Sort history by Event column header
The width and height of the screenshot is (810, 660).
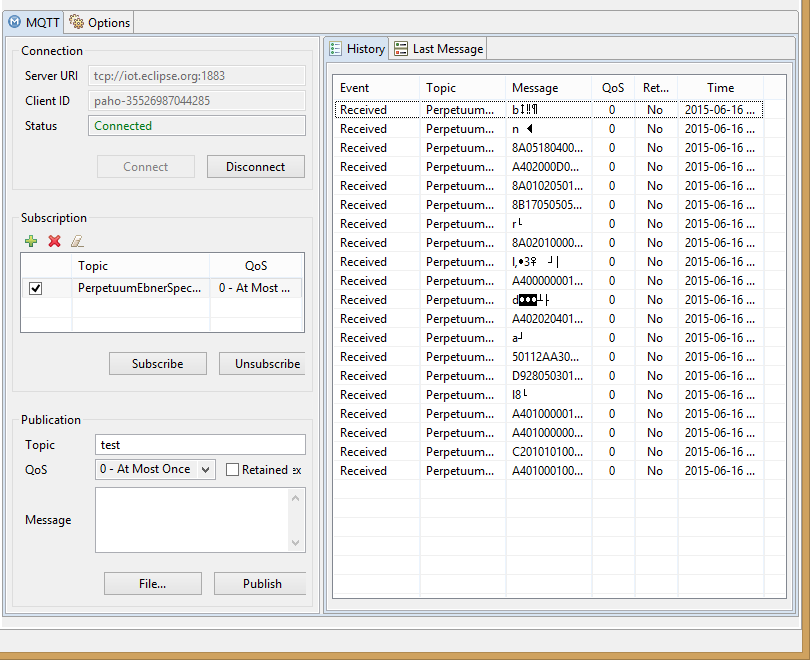tap(377, 88)
